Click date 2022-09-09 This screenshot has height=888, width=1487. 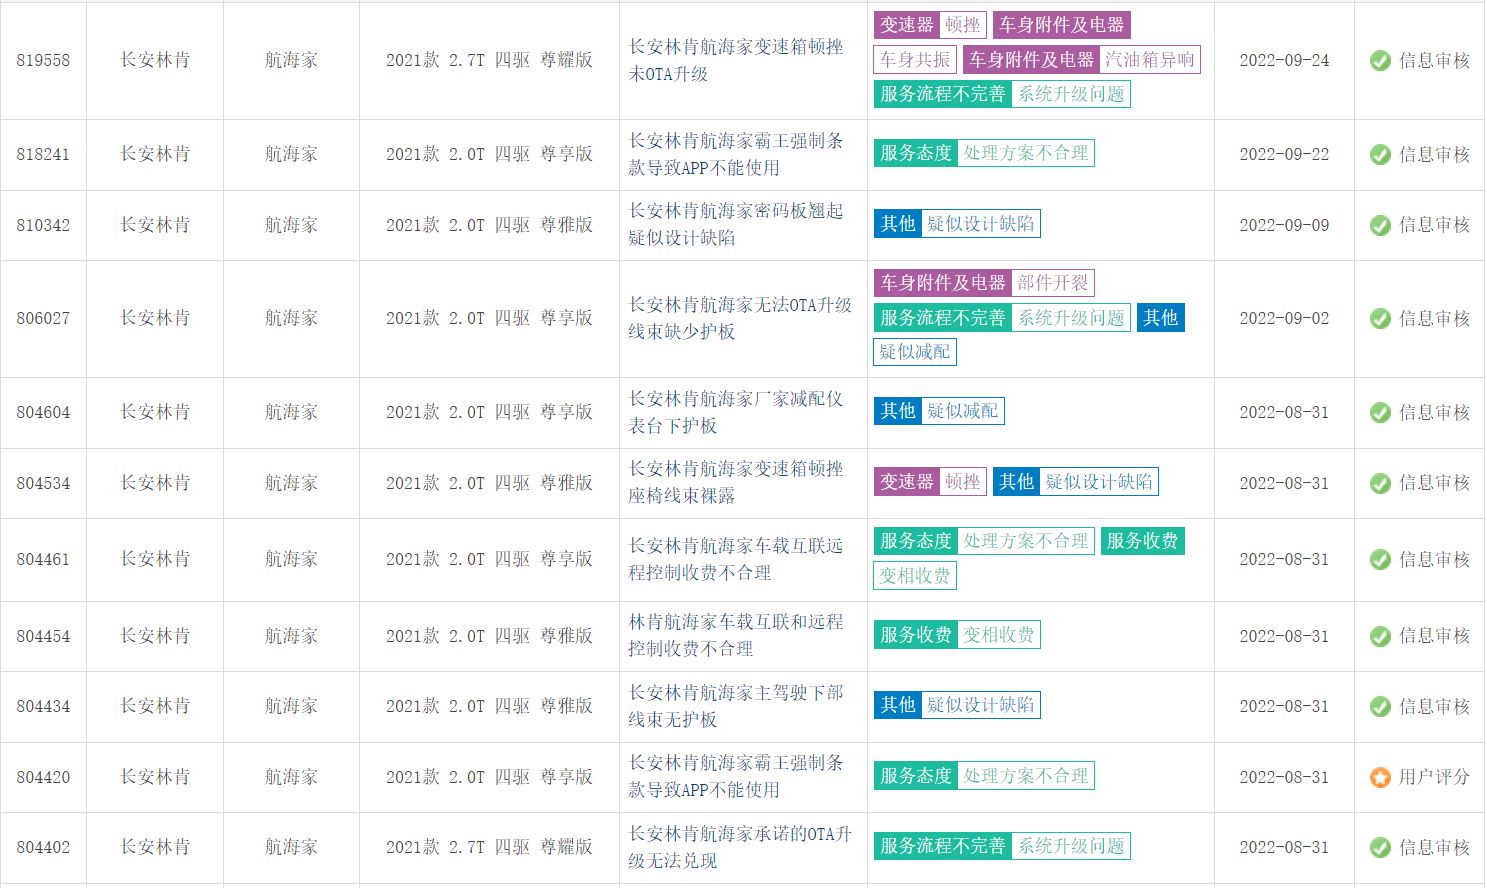[x=1284, y=225]
